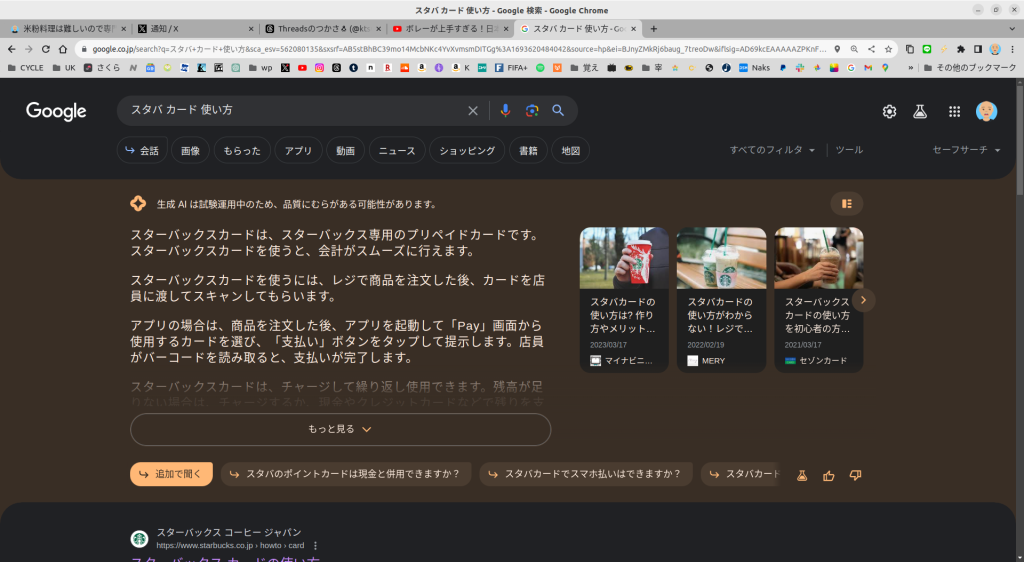Viewport: 1024px width, 562px height.
Task: Select the ニュース filter tab
Action: [x=397, y=151]
